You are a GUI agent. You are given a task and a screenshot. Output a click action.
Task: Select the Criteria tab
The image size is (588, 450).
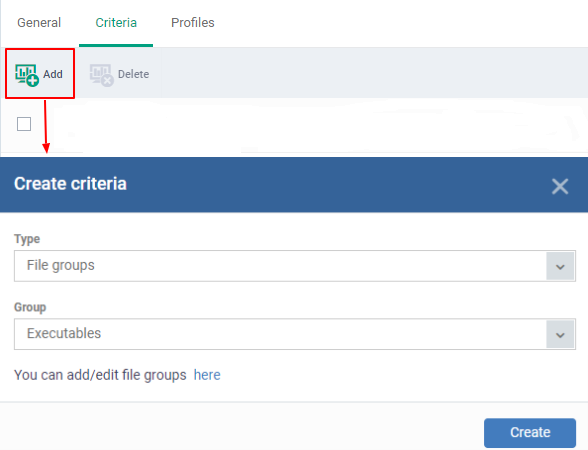pyautogui.click(x=116, y=23)
